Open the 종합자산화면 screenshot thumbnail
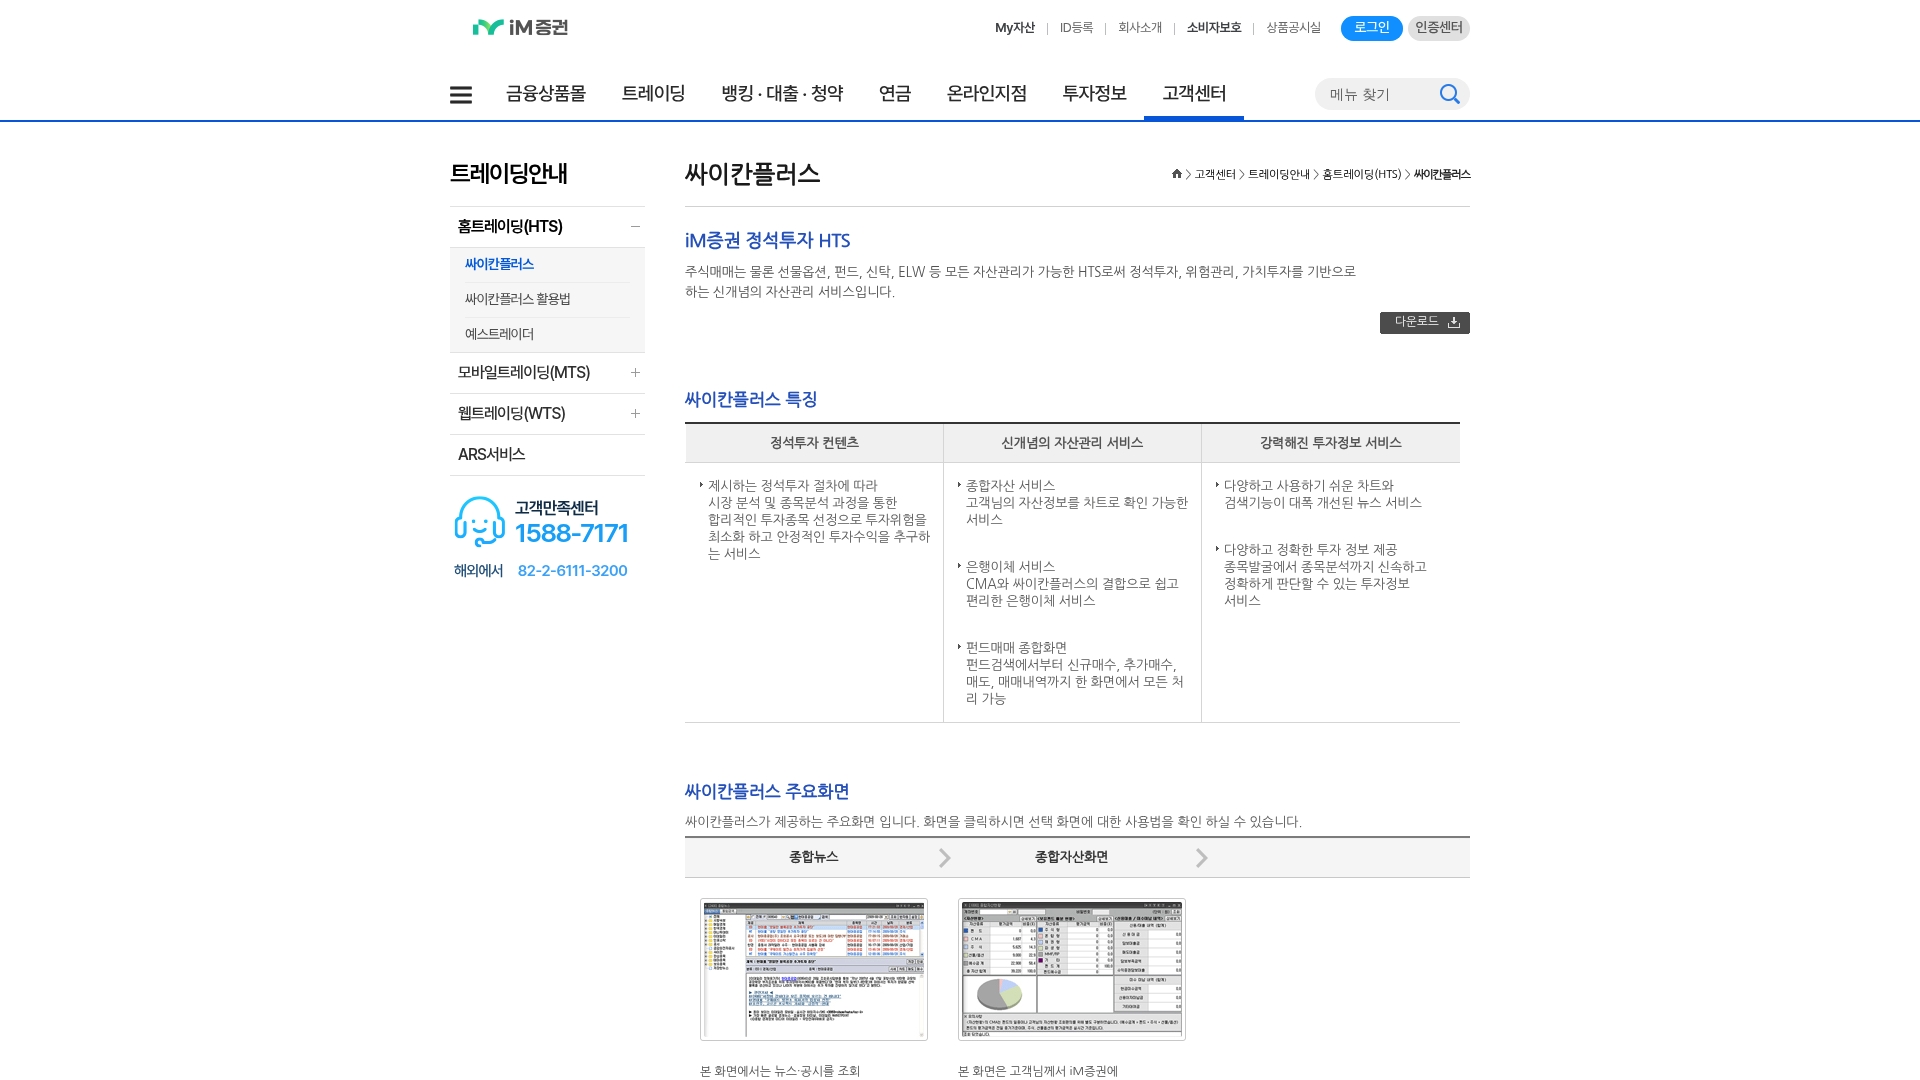Viewport: 1920px width, 1080px height. coord(1072,969)
